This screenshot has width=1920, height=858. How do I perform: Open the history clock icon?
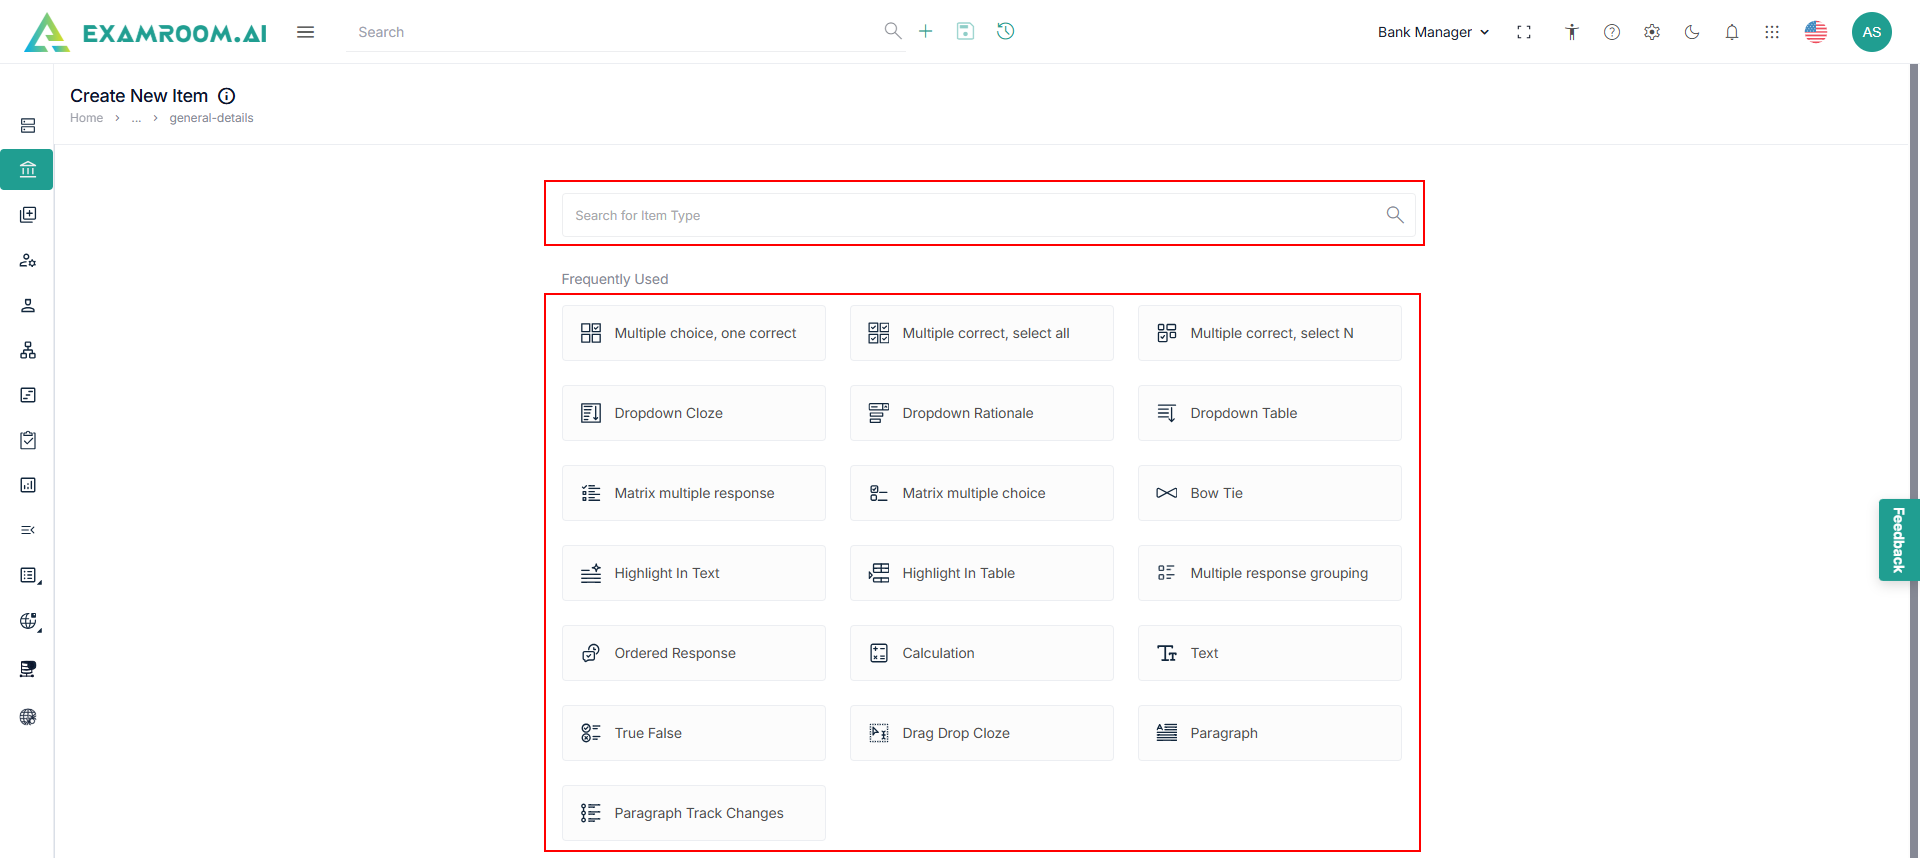coord(1006,32)
